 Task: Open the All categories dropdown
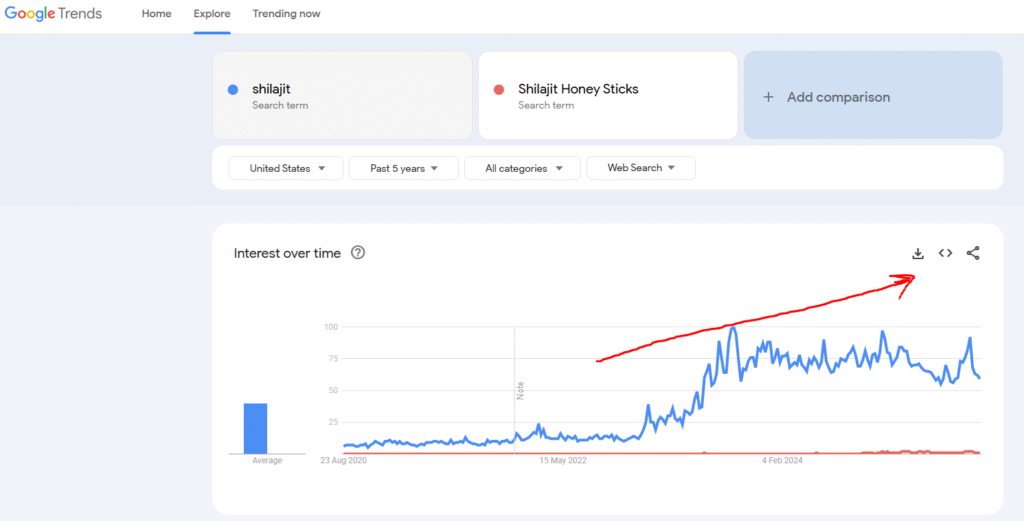(522, 168)
